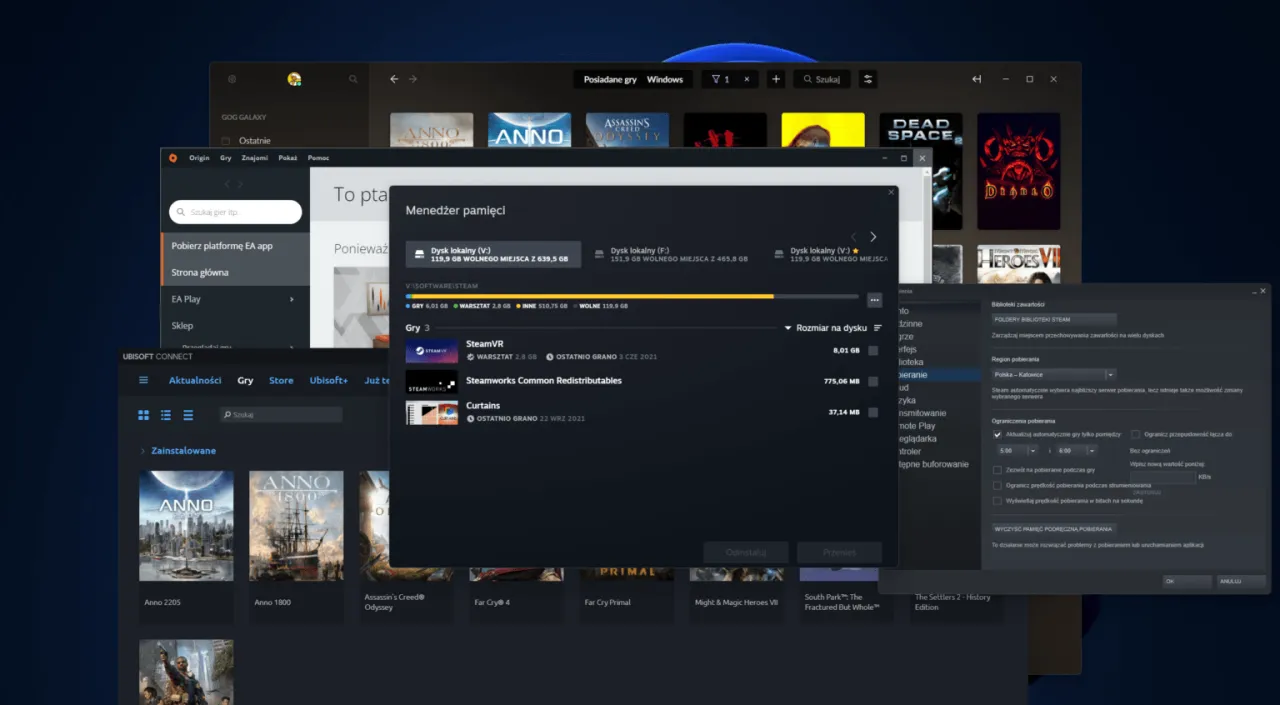
Task: Click Odinstaluj button in storage manager
Action: (x=746, y=552)
